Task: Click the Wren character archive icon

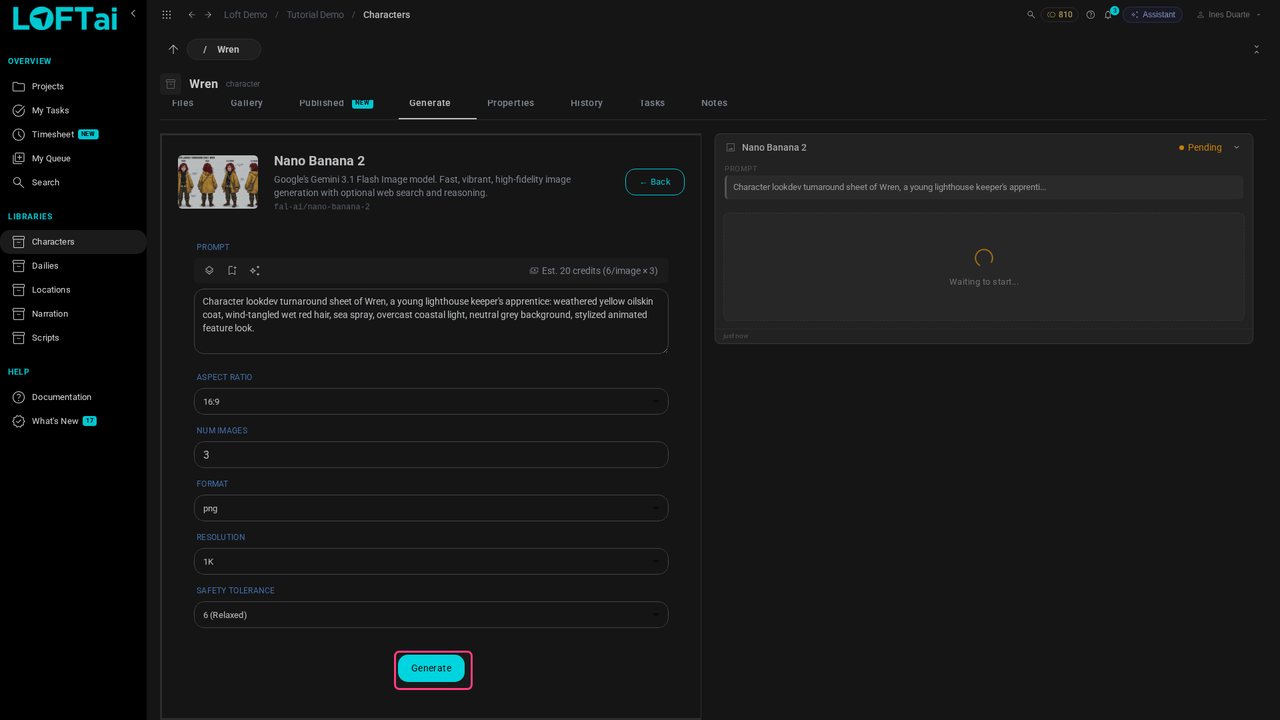Action: coord(171,84)
